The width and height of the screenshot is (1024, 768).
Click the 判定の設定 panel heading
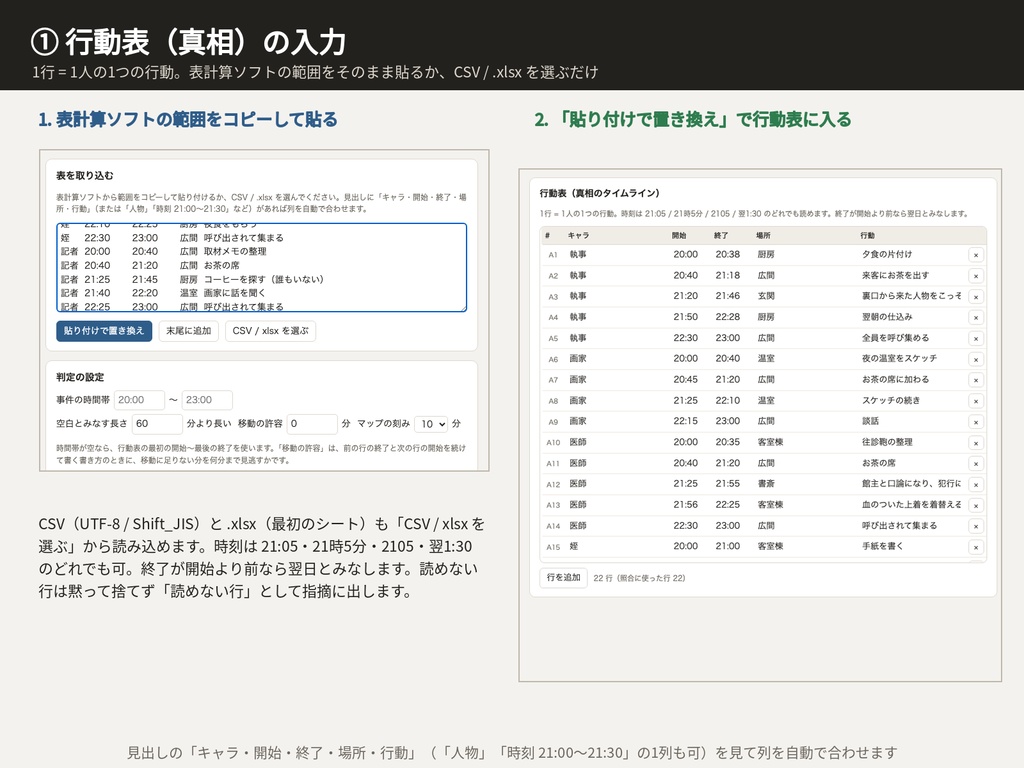pyautogui.click(x=80, y=377)
